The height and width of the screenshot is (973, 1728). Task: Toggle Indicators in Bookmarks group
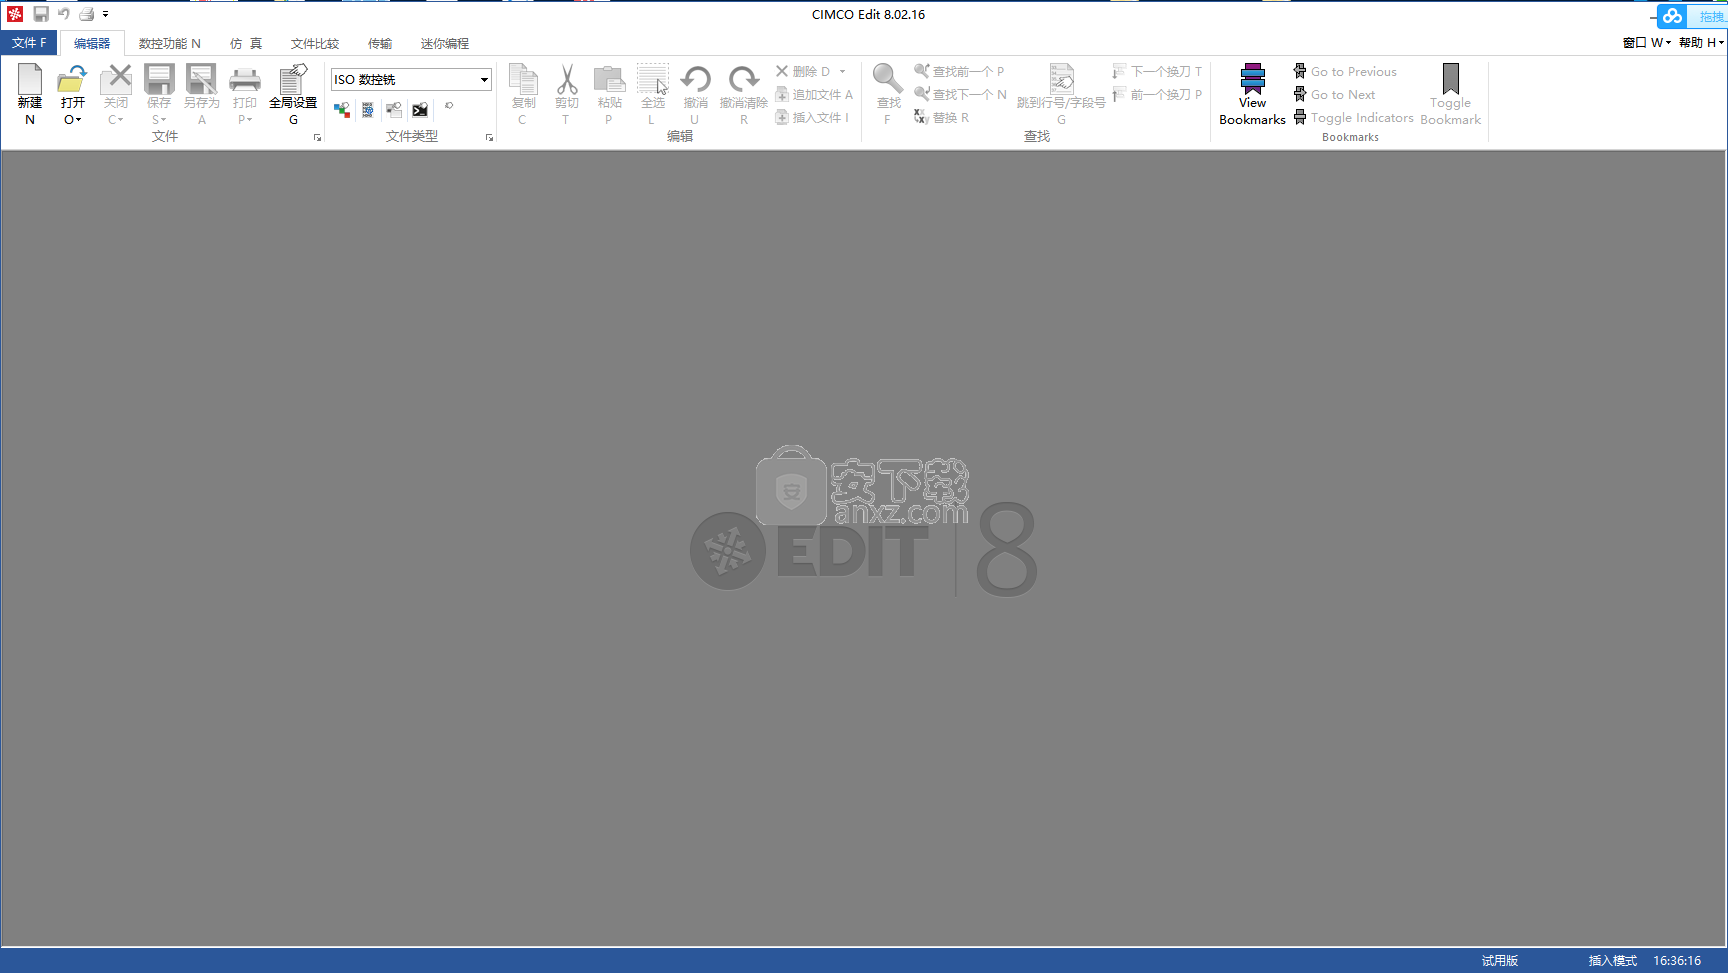[1353, 117]
